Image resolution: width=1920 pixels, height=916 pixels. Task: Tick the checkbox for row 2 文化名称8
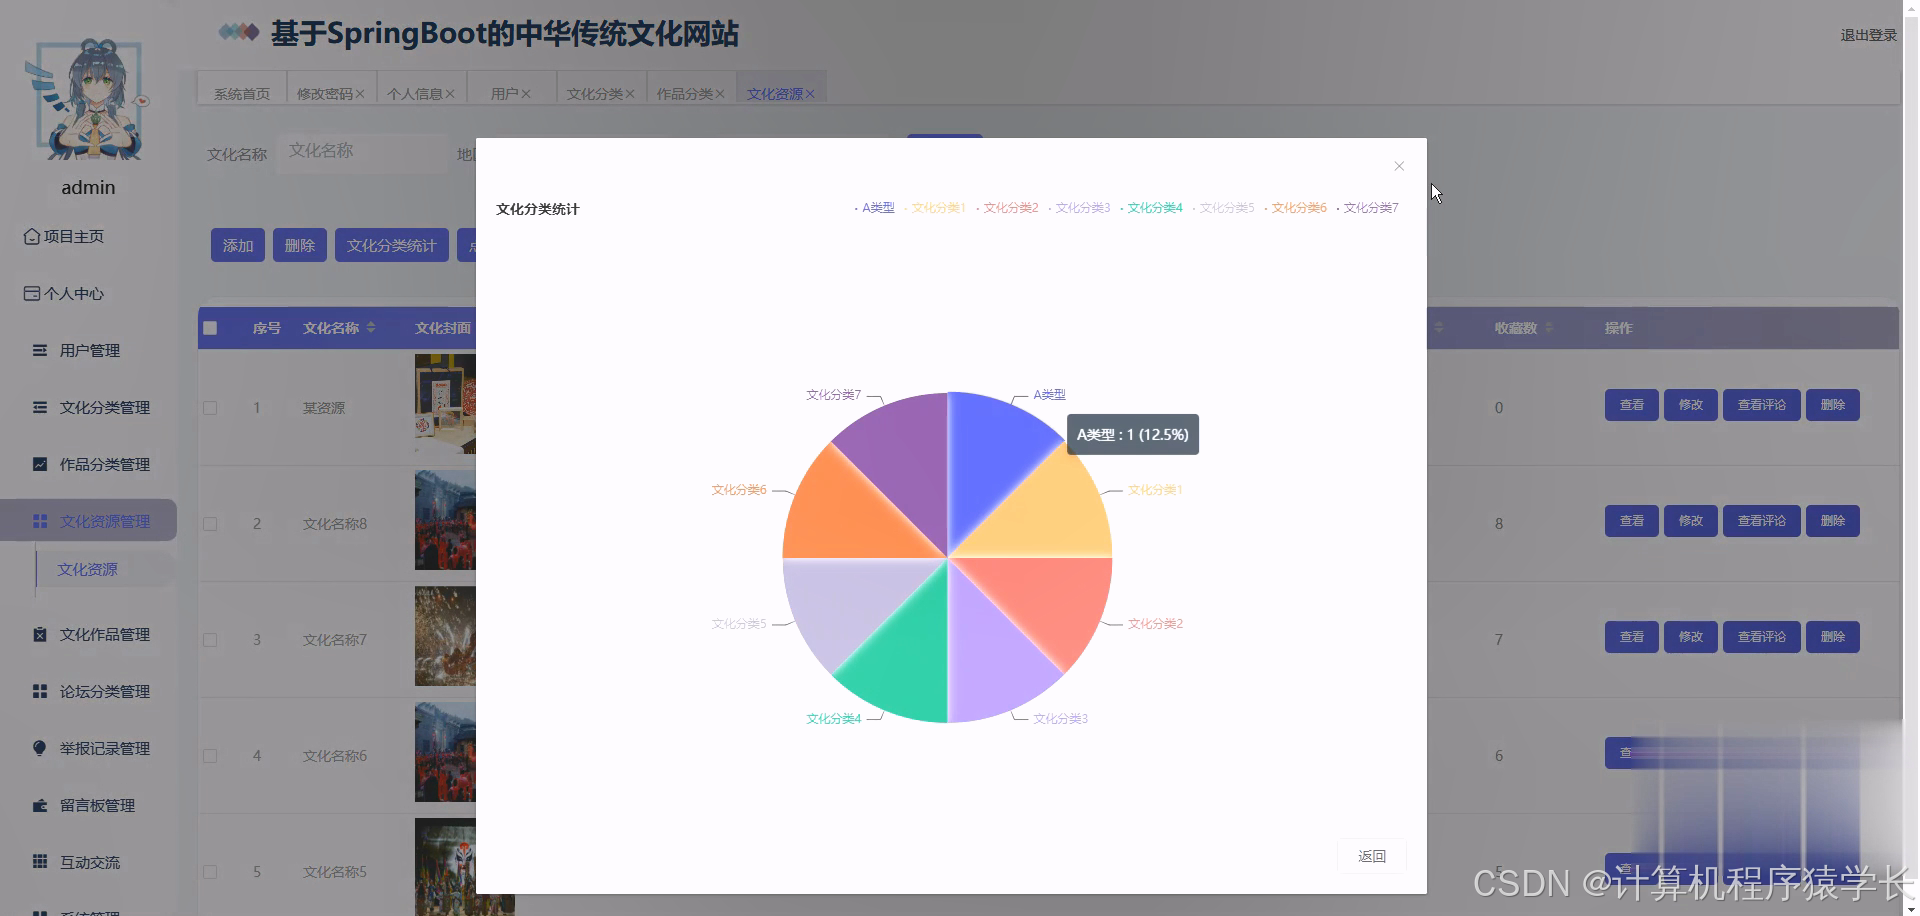(x=210, y=523)
